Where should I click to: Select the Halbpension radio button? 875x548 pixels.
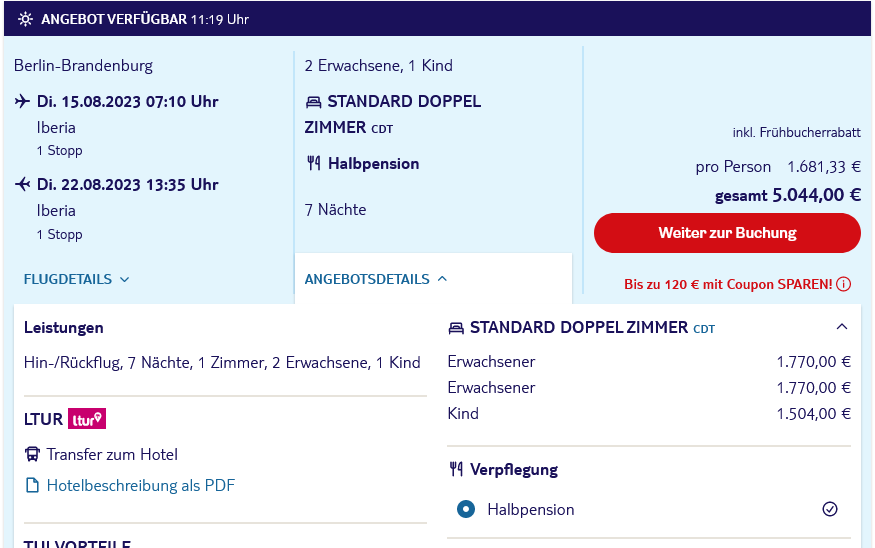(466, 509)
